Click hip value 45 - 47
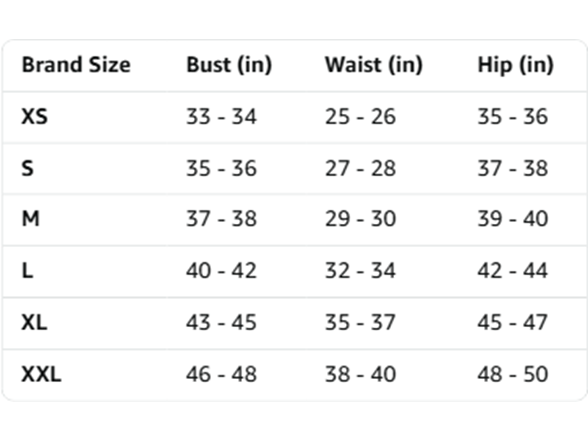Viewport: 588px width, 441px height. tap(513, 322)
